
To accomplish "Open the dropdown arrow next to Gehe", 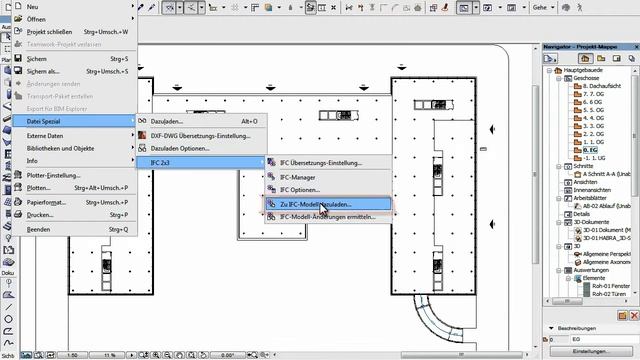I will [553, 7].
